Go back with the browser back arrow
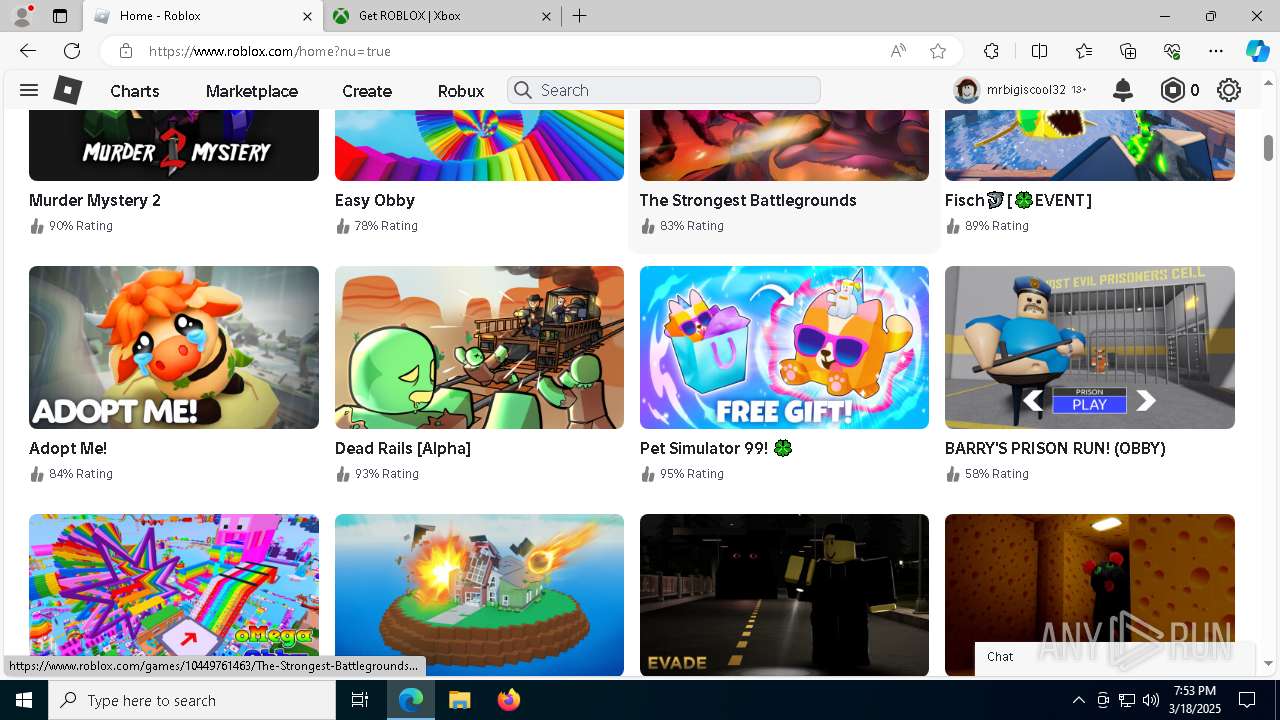Screen dimensions: 1280x720 (28, 51)
